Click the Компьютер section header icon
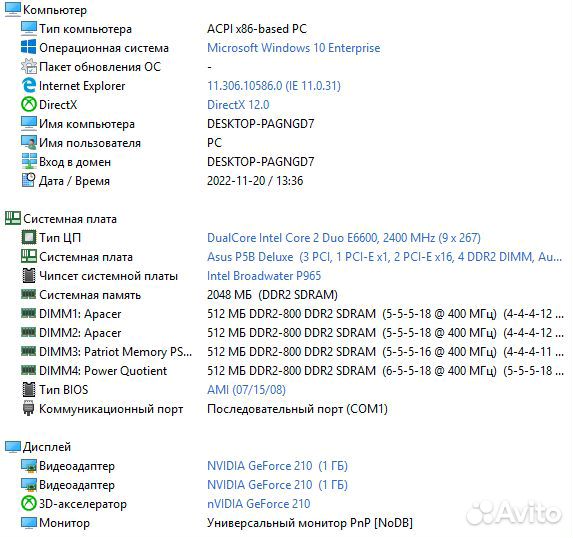The image size is (573, 538). click(13, 10)
